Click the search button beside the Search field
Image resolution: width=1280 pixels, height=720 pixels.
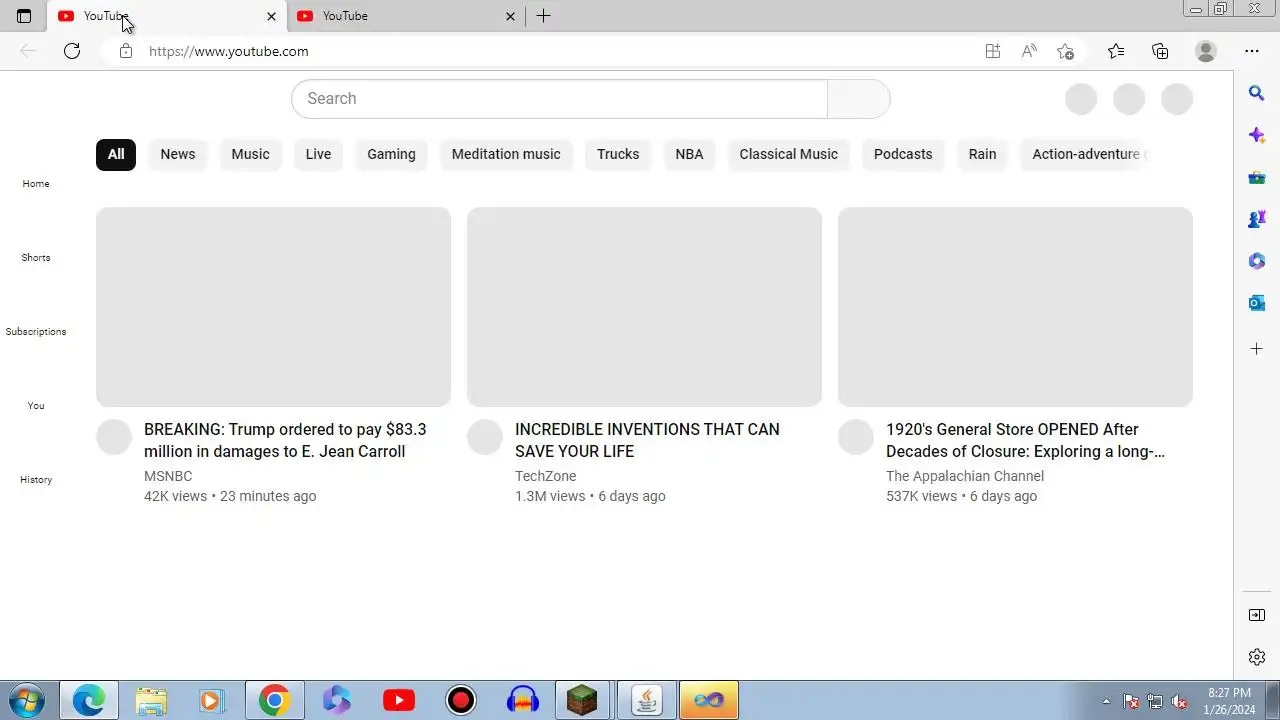[x=859, y=99]
